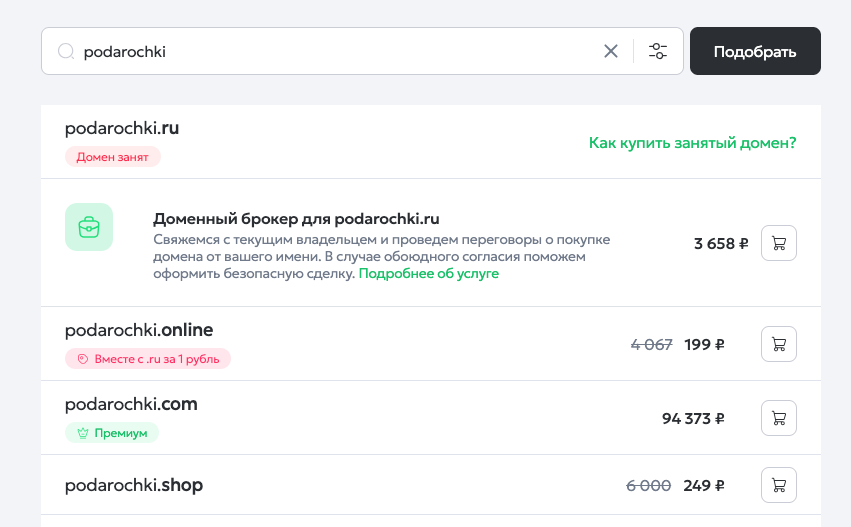Viewport: 851px width, 527px height.
Task: Add podarochki.online to cart
Action: click(778, 344)
